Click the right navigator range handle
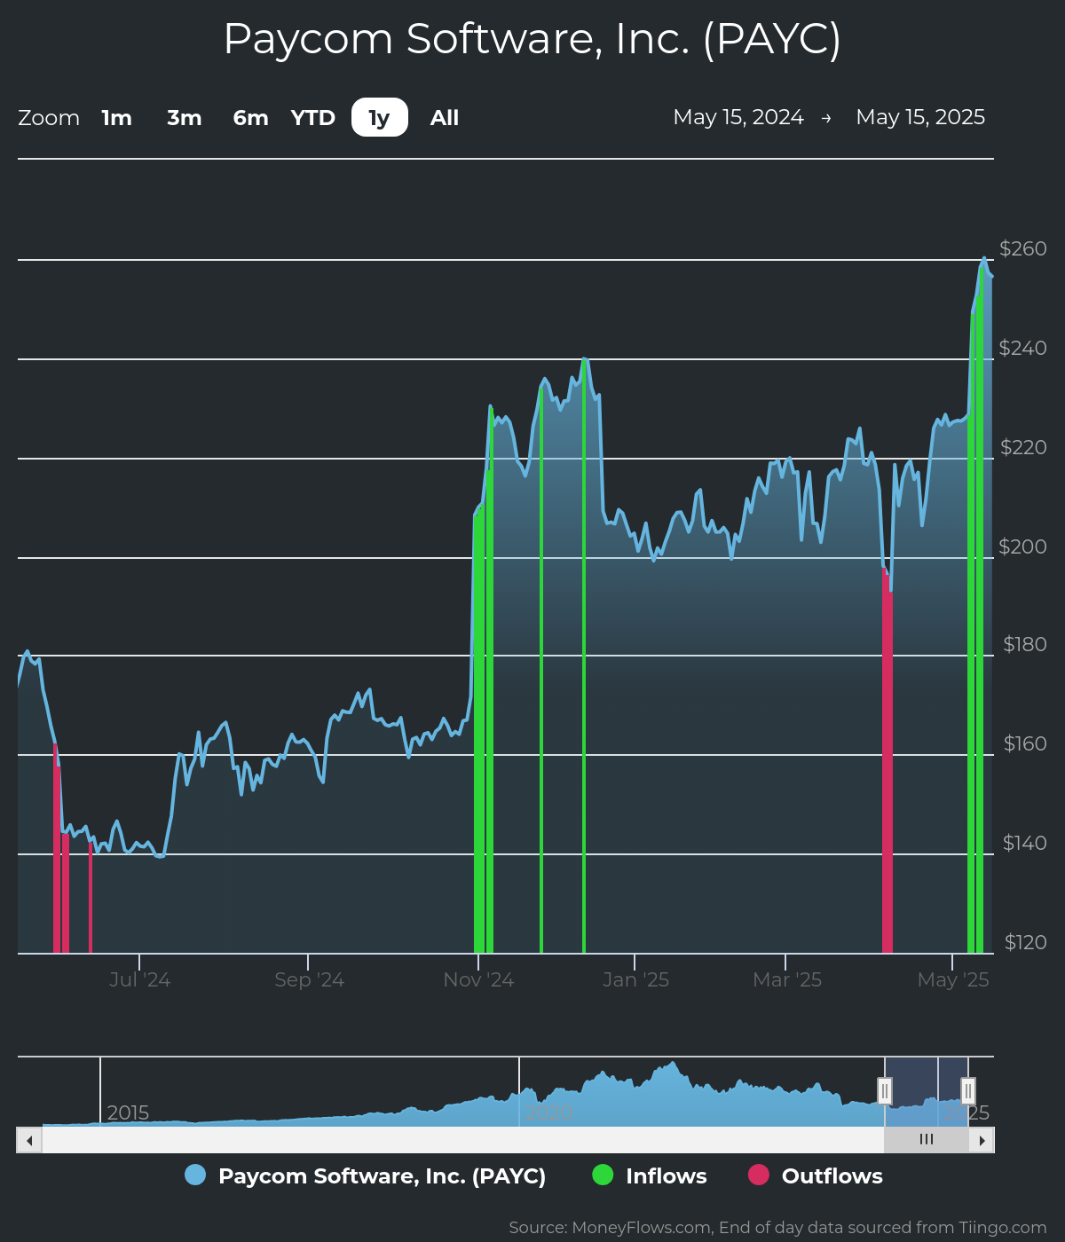The height and width of the screenshot is (1242, 1065). 968,1090
